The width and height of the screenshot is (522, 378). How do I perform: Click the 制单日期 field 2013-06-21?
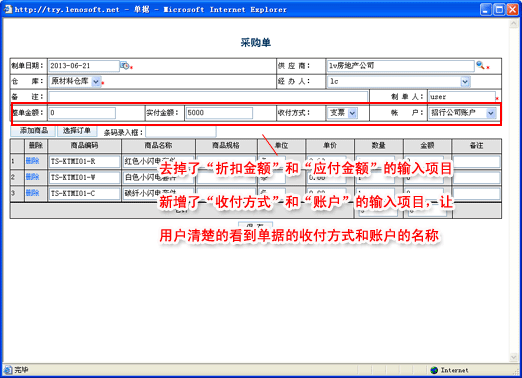[x=84, y=66]
